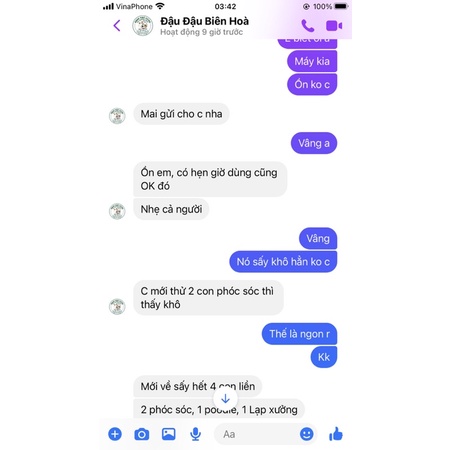The width and height of the screenshot is (450, 450).
Task: Tap the back arrow to leave chat
Action: click(x=117, y=26)
